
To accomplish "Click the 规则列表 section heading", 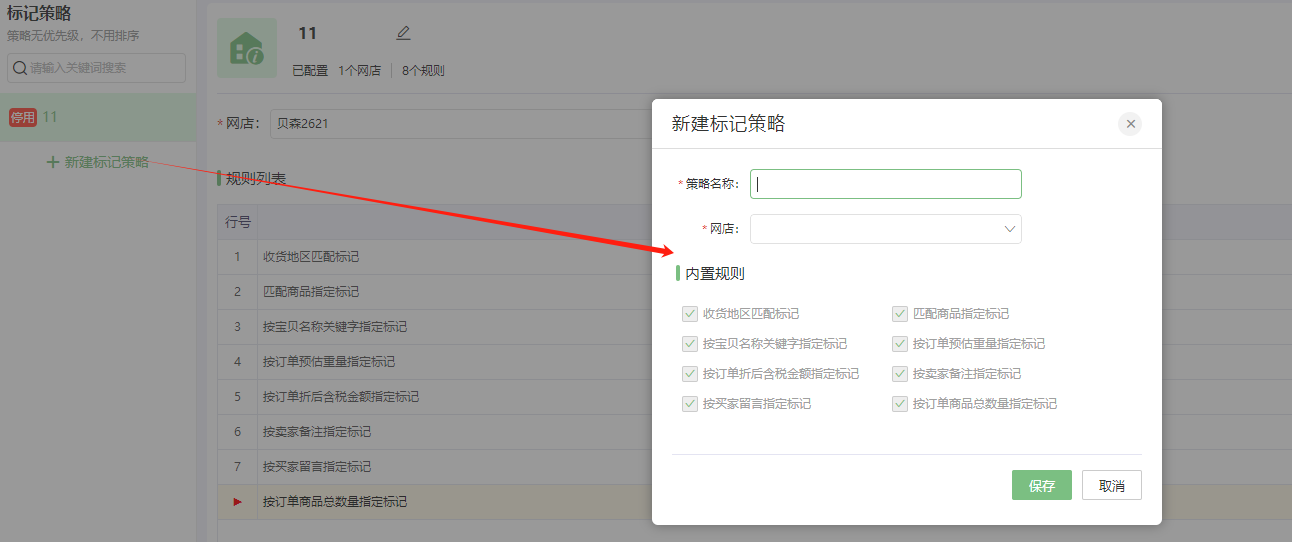I will tap(255, 179).
